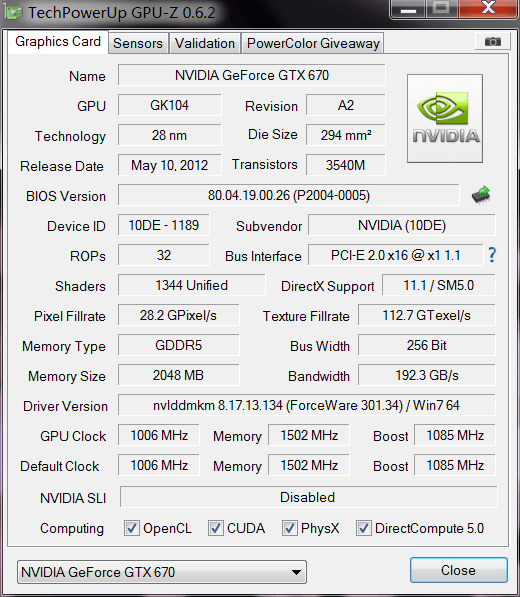Click the NVIDIA logo image
Screen dimensions: 520x597
click(445, 118)
